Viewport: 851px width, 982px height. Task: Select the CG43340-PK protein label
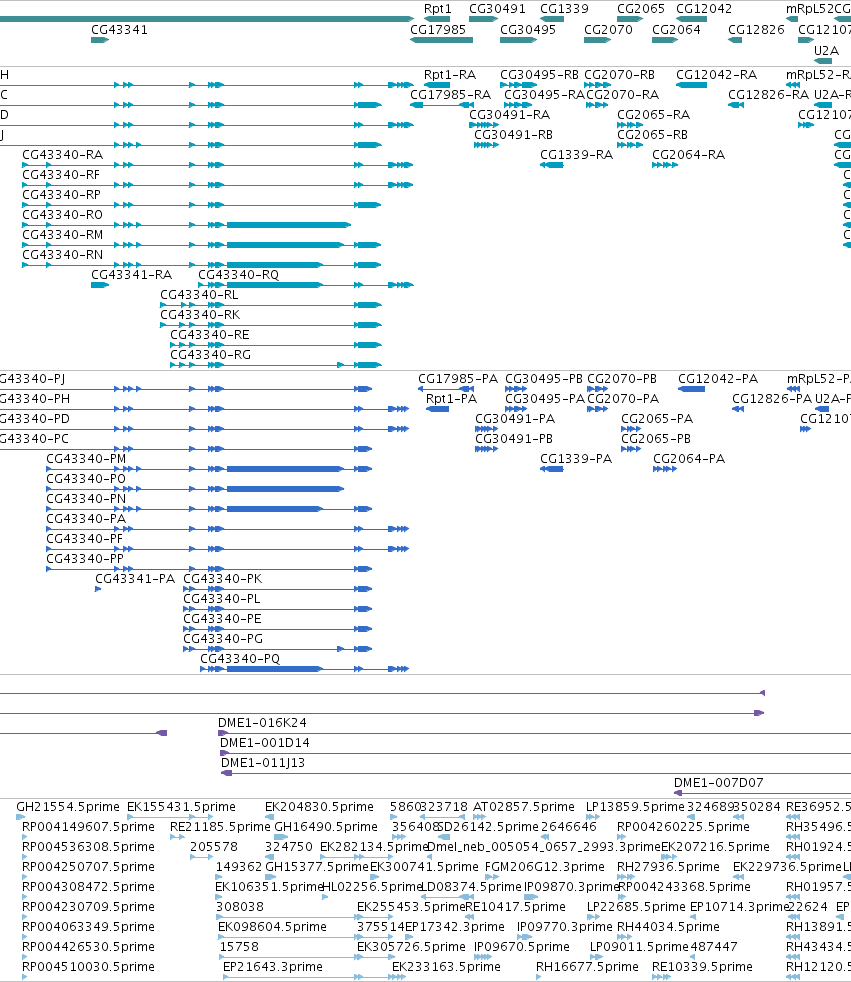click(x=222, y=579)
